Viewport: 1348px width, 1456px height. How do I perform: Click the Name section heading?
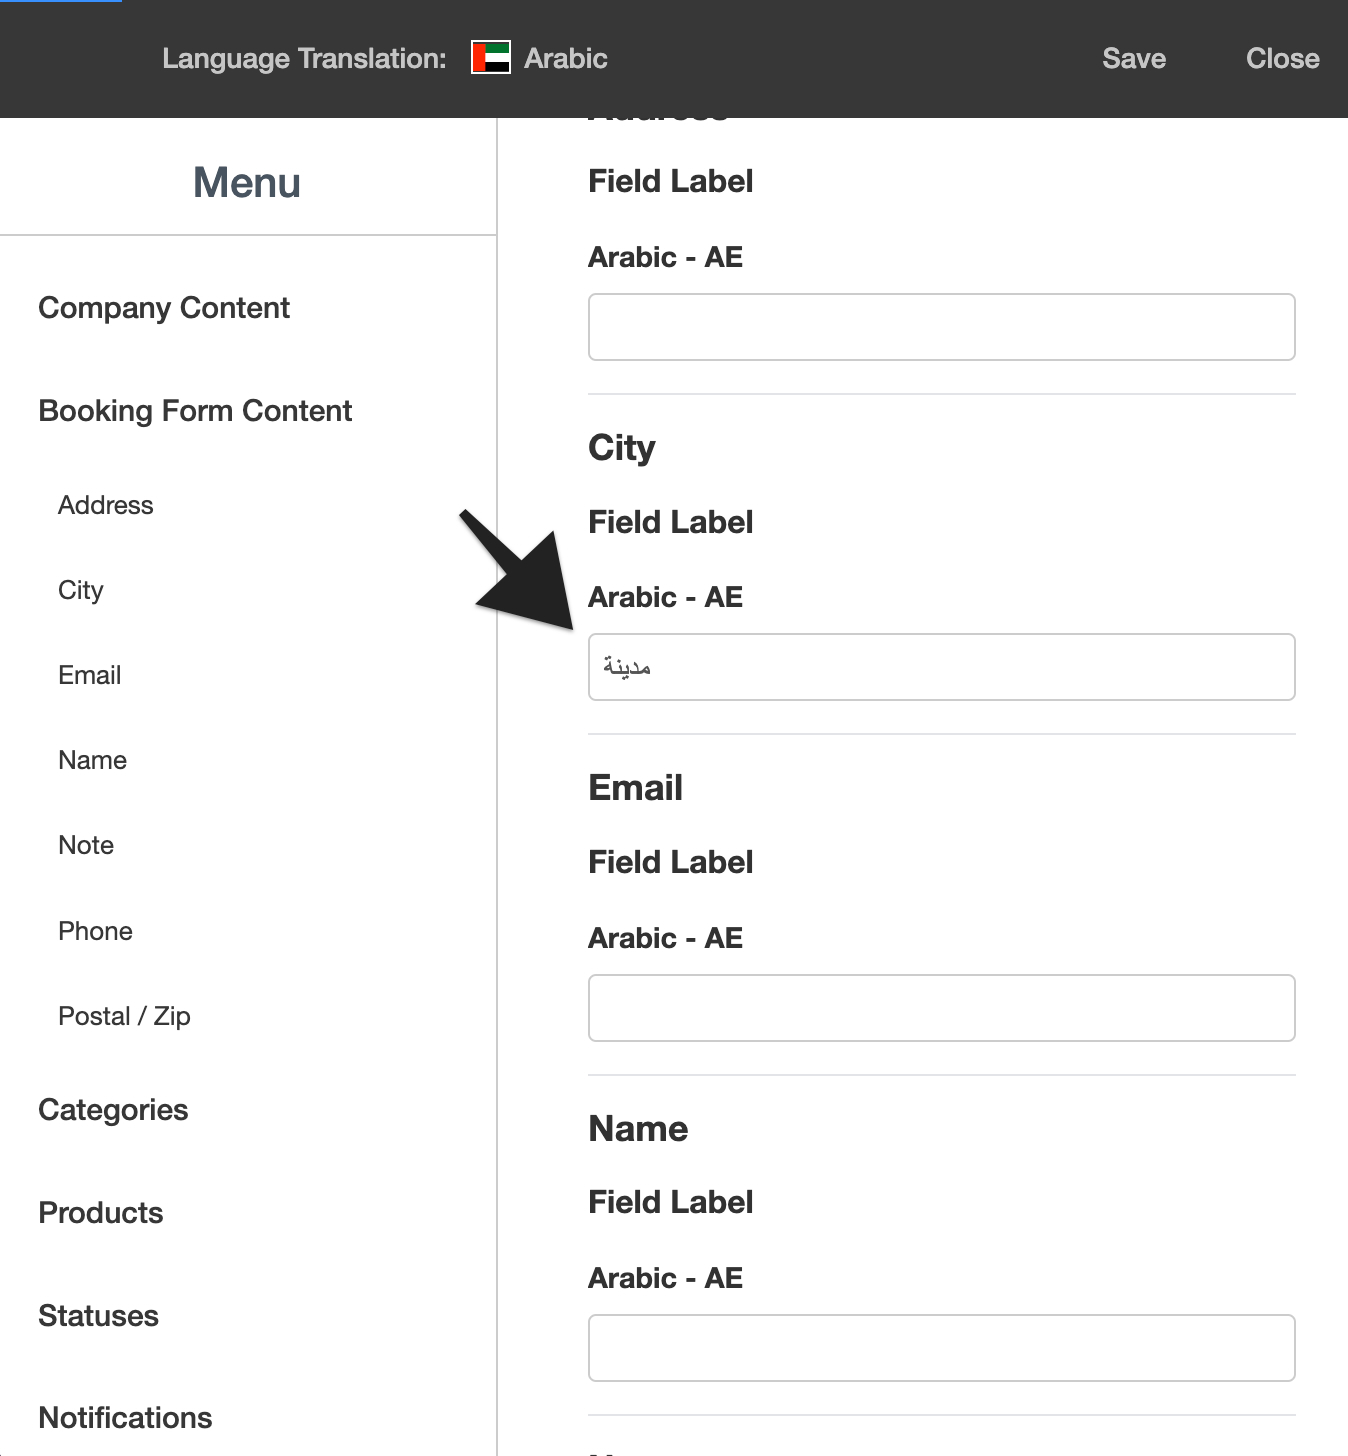click(x=638, y=1129)
